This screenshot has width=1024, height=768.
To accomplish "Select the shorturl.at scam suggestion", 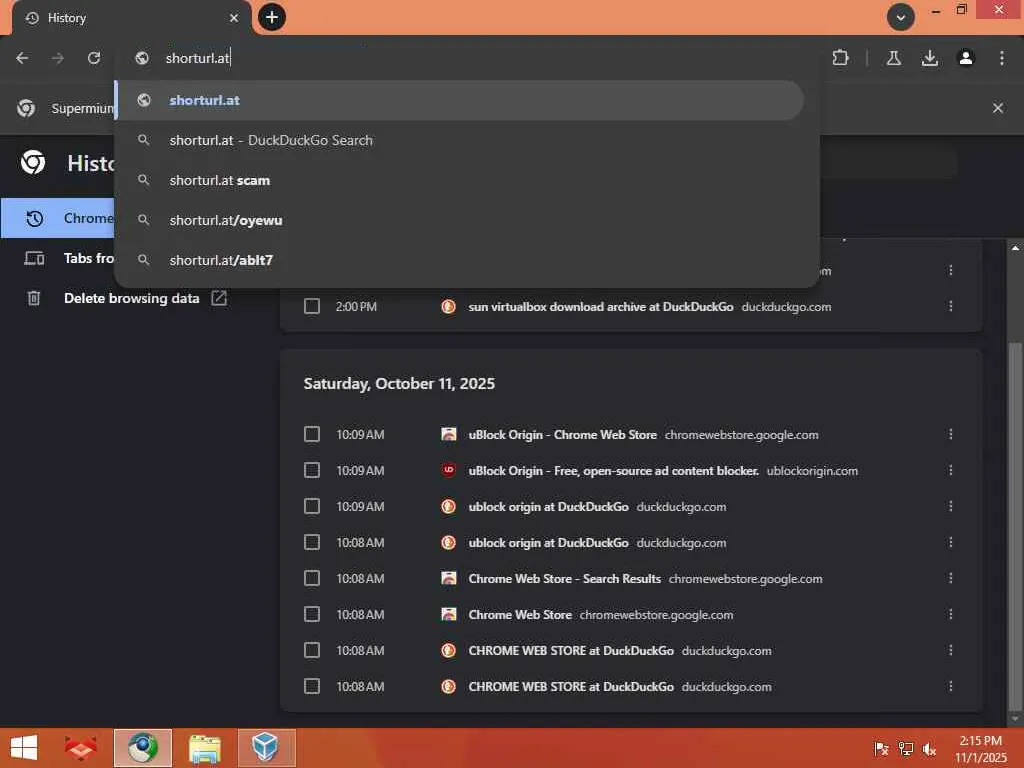I will pos(459,180).
